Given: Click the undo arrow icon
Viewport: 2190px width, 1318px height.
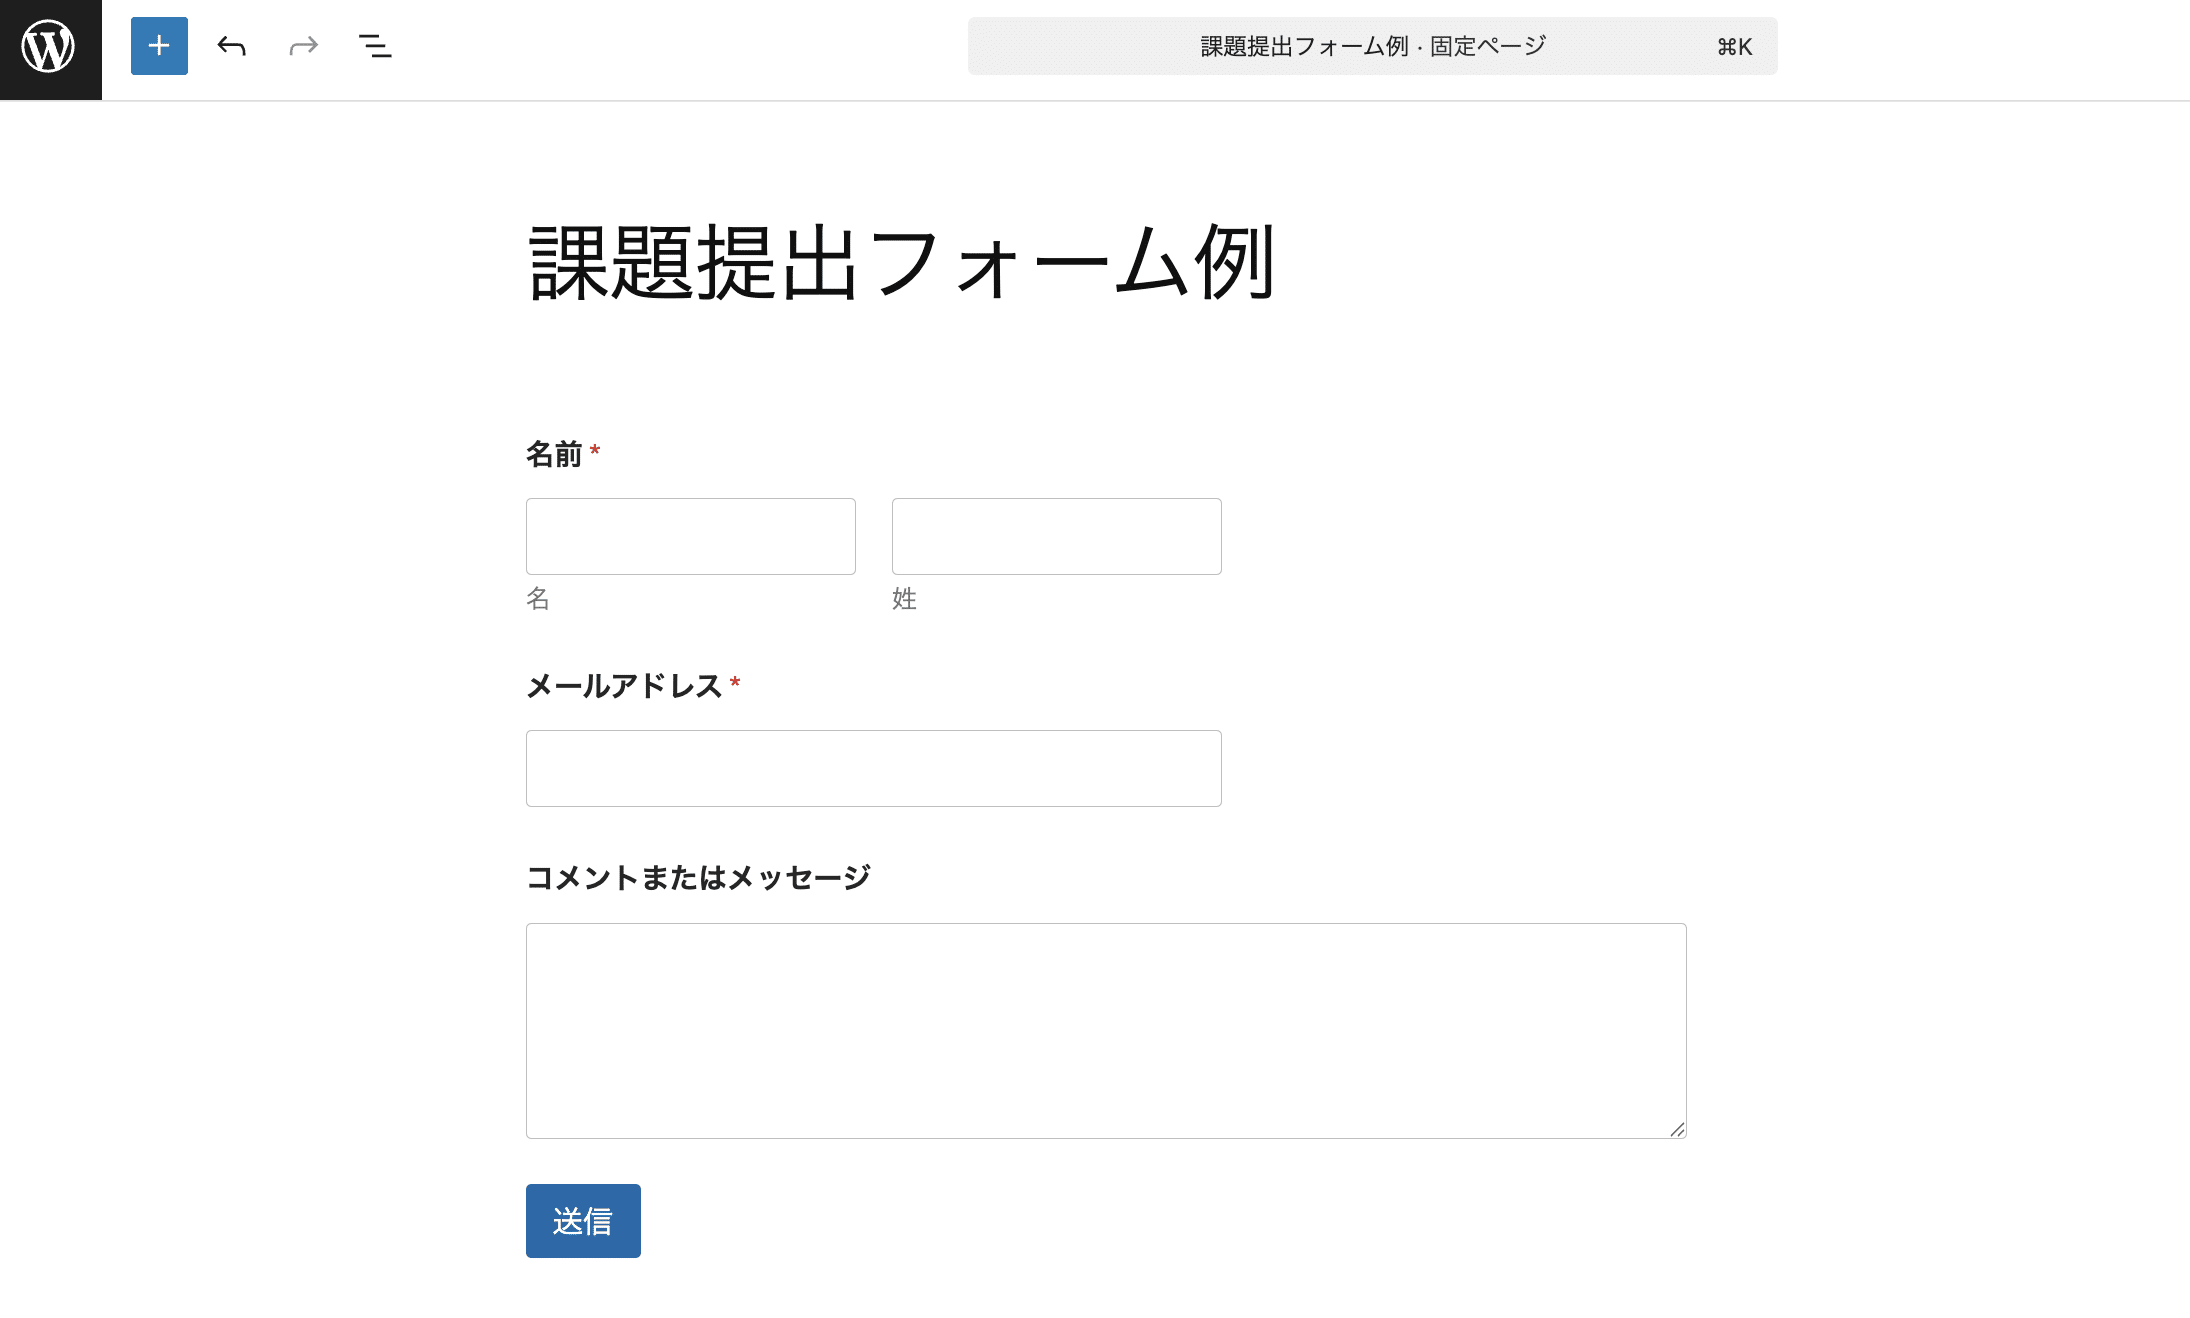Looking at the screenshot, I should (x=230, y=46).
